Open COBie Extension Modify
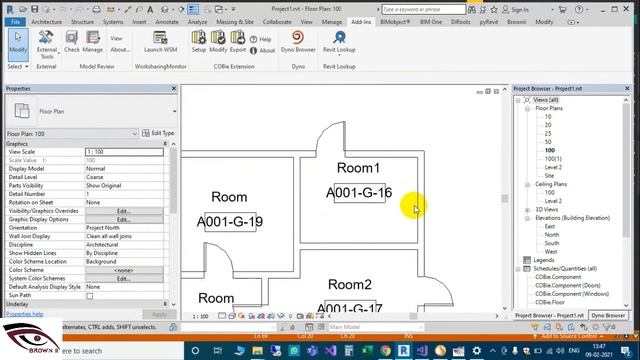 (218, 42)
